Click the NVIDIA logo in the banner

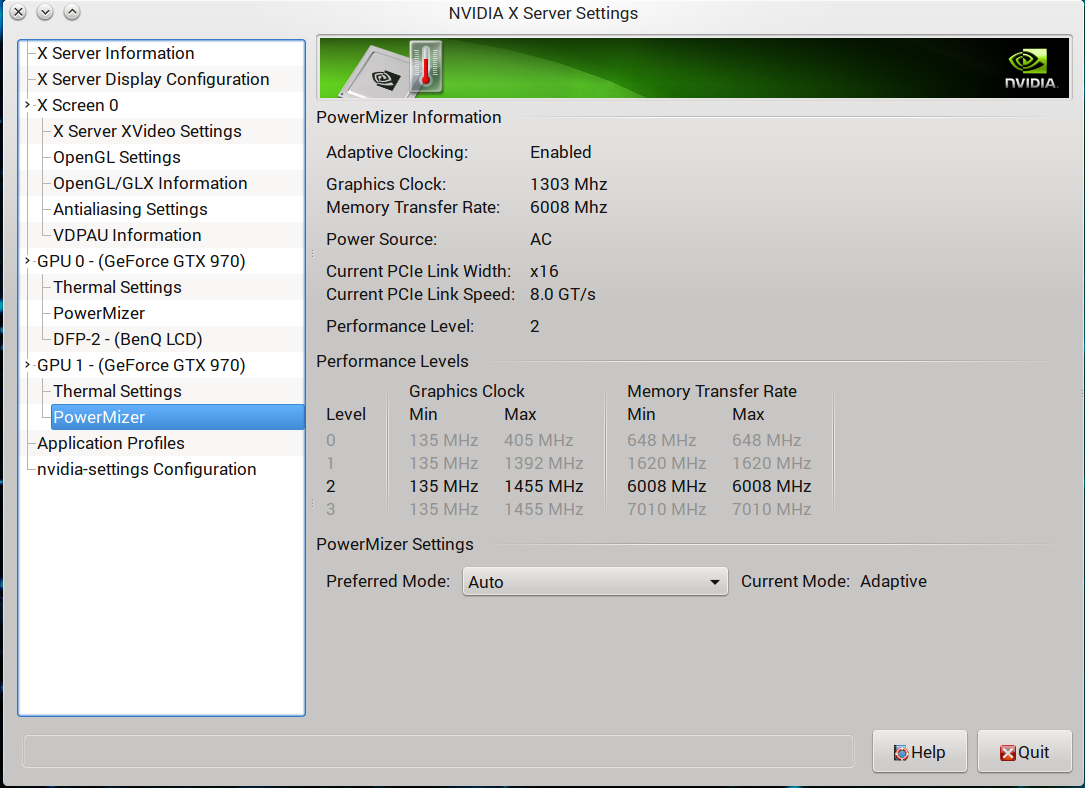1031,68
